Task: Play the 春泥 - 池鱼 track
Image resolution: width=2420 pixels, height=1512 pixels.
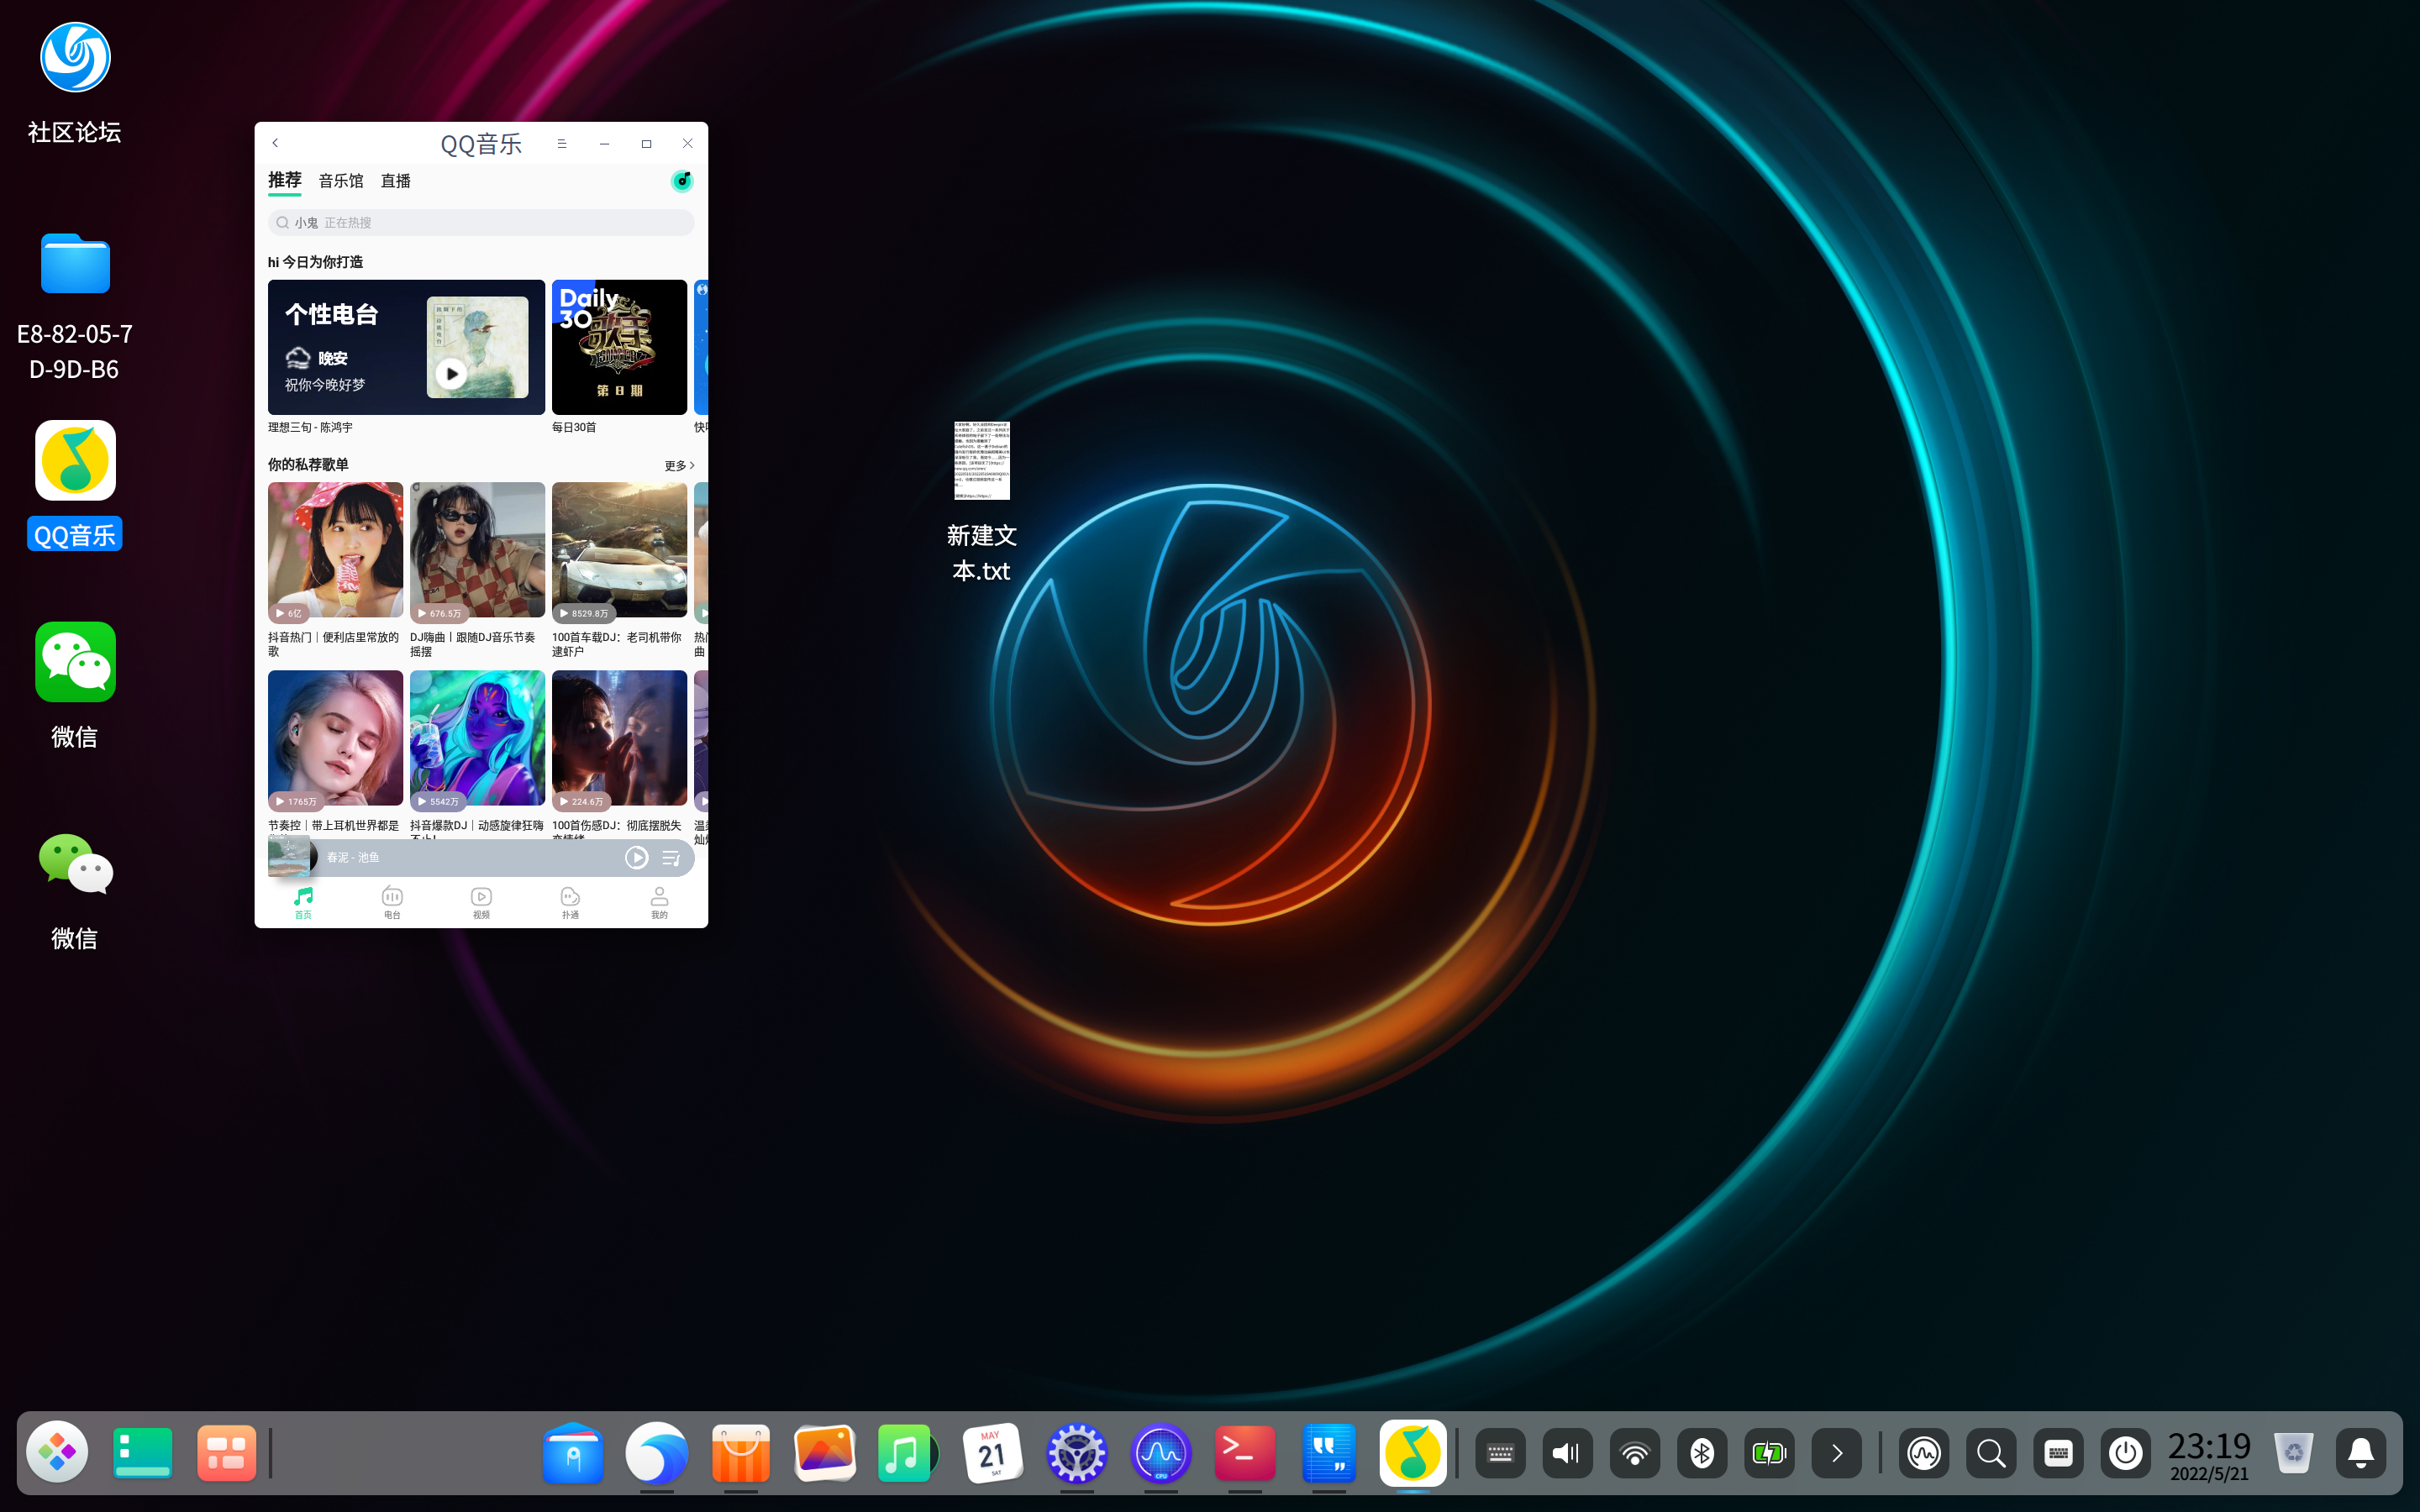Action: 636,858
